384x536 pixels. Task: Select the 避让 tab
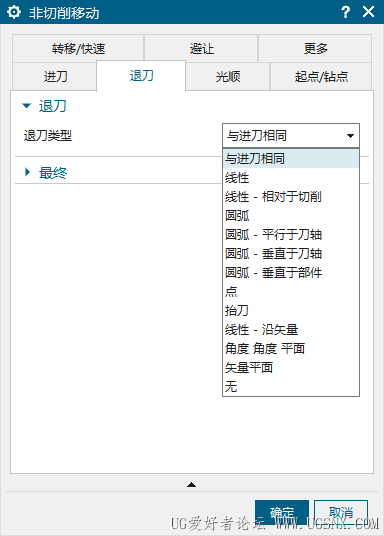(201, 49)
